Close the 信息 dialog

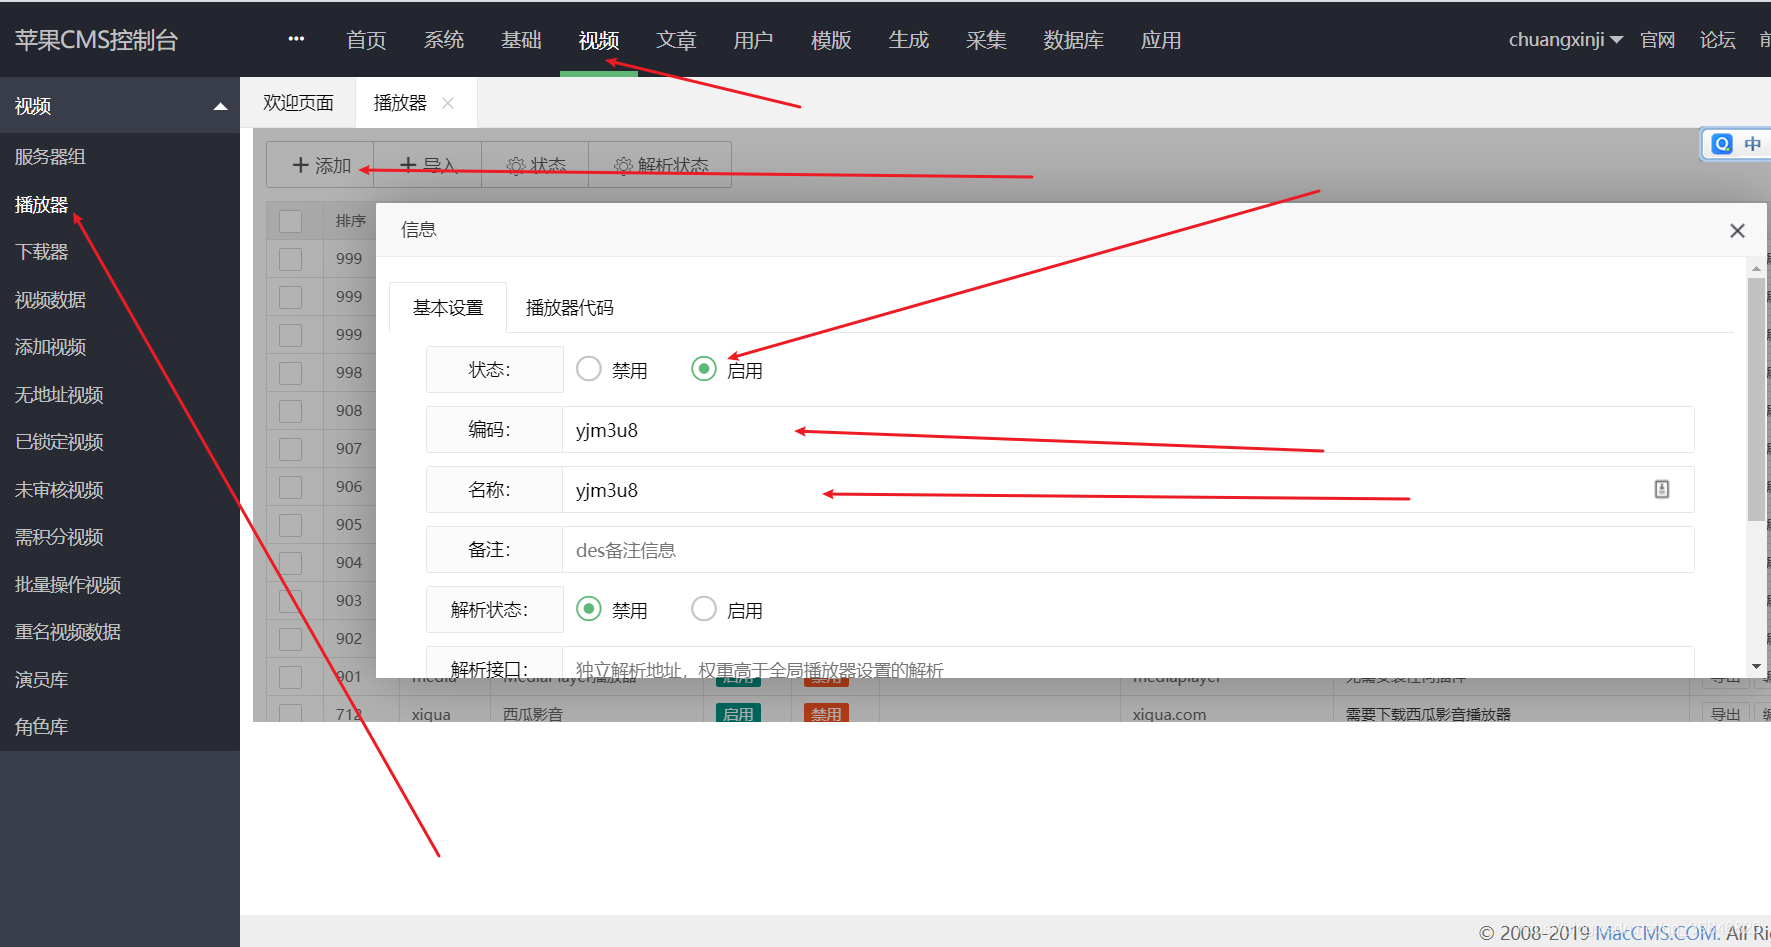[1737, 231]
